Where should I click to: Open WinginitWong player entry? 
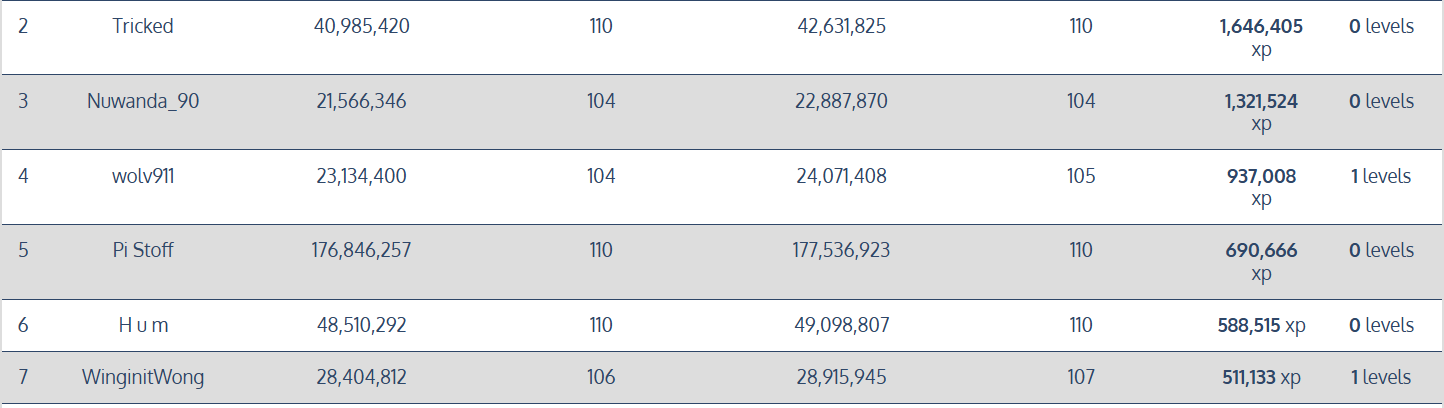tap(142, 378)
